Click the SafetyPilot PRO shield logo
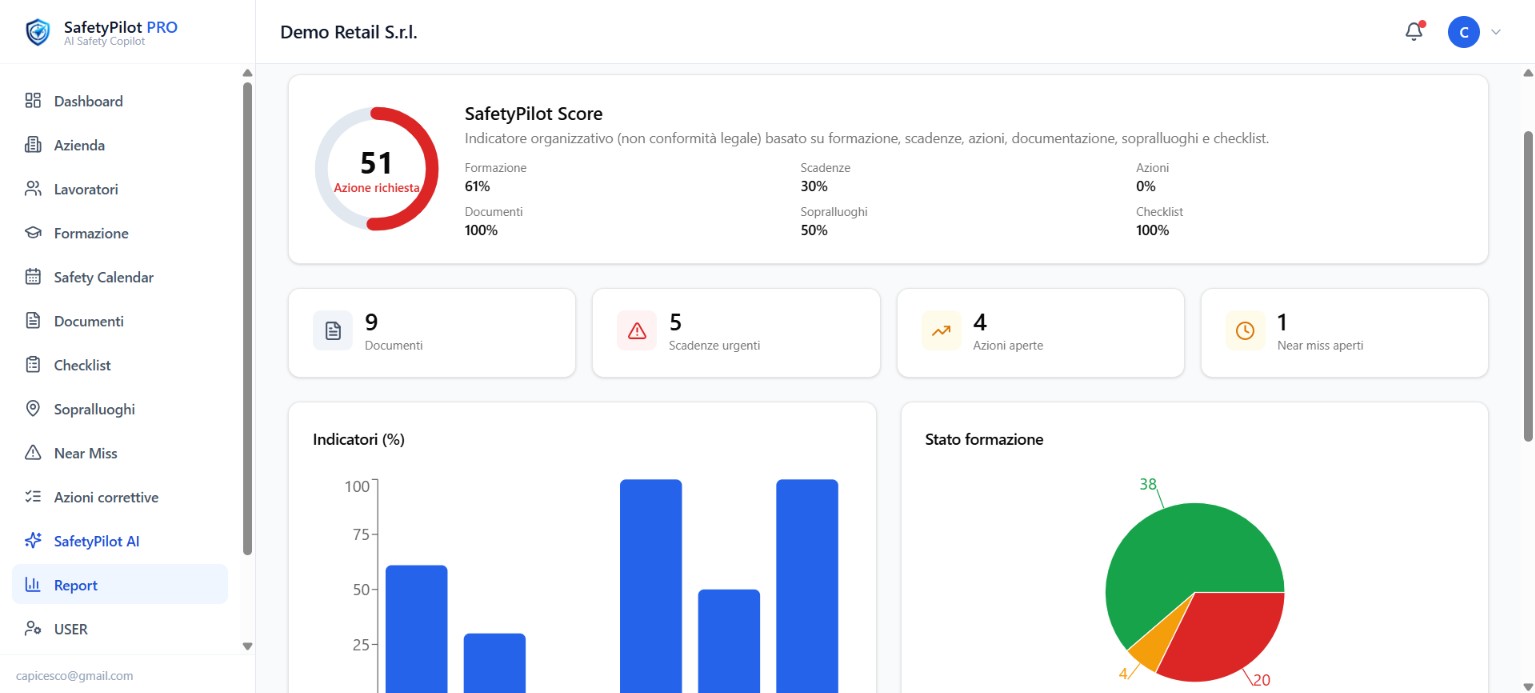 [x=37, y=33]
